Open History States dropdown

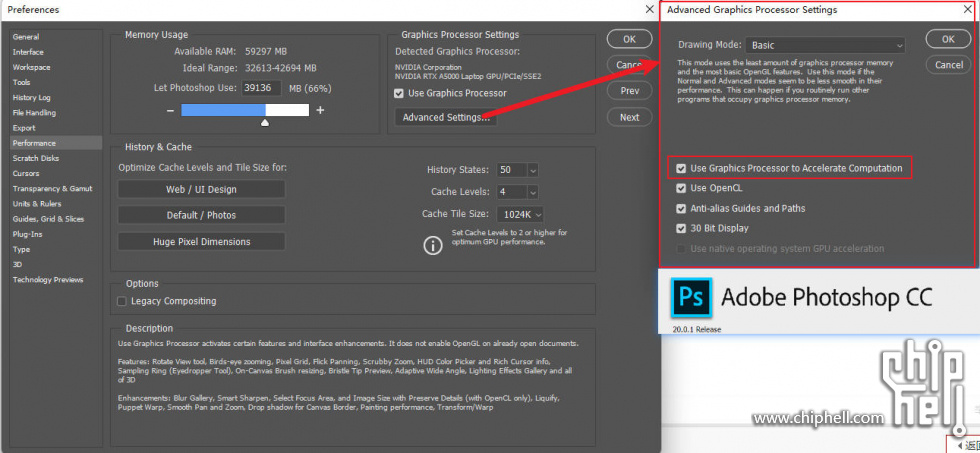pos(532,170)
